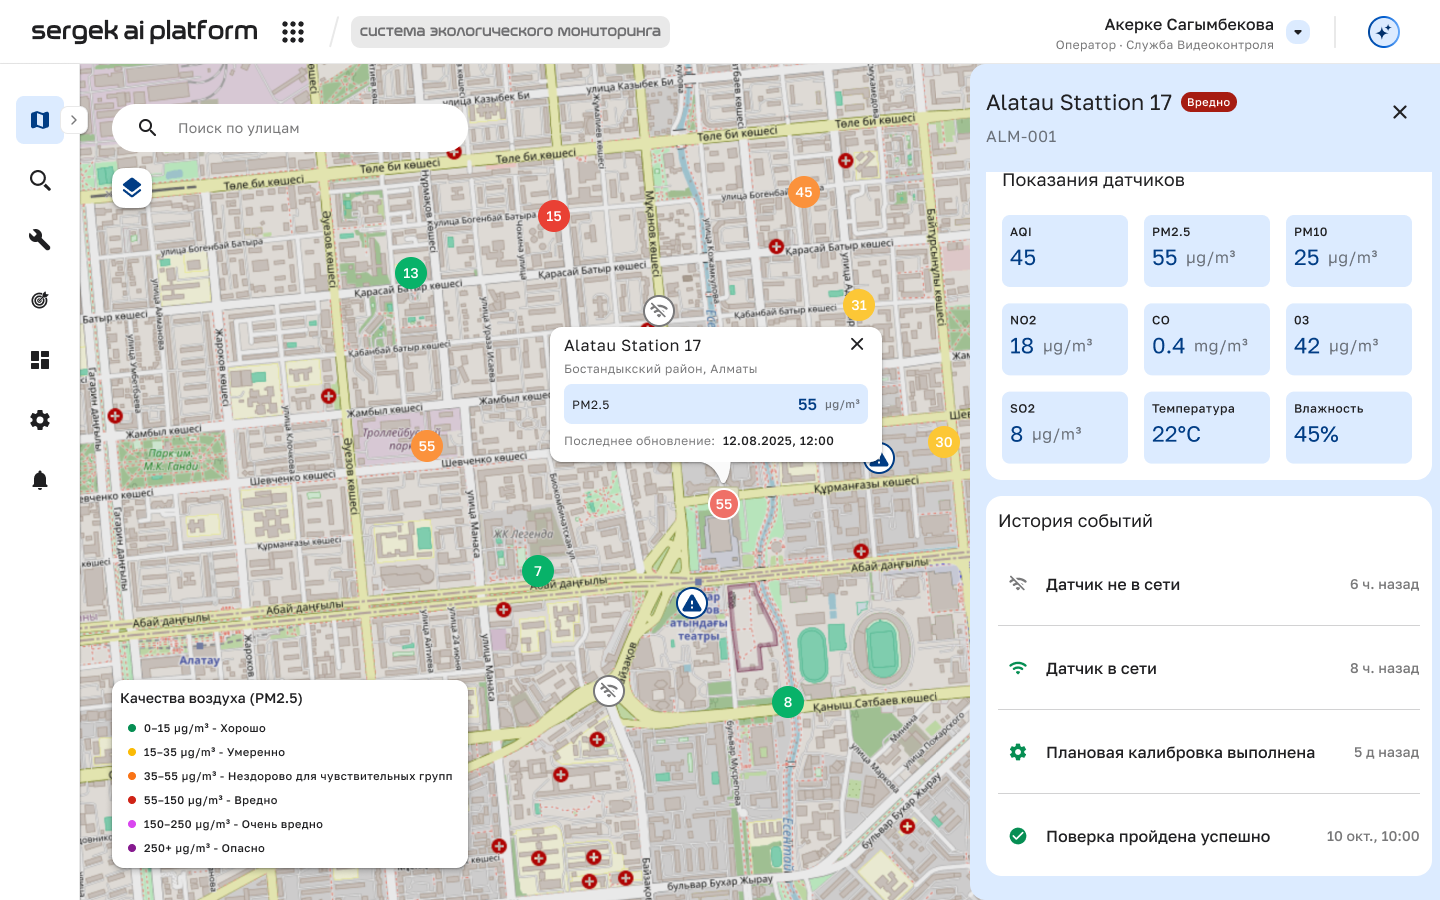The image size is (1440, 900).
Task: Toggle the map layers button
Action: pos(132,188)
